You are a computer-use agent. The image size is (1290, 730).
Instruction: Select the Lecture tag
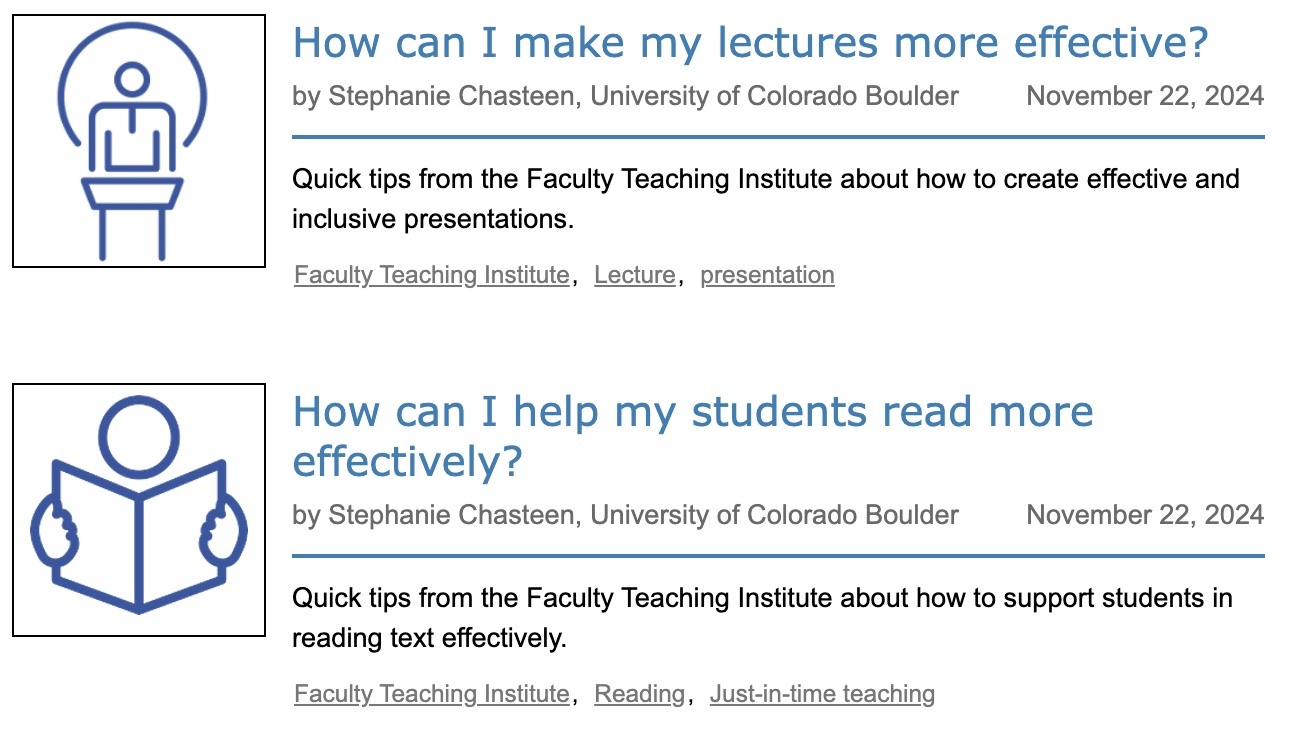[x=634, y=275]
